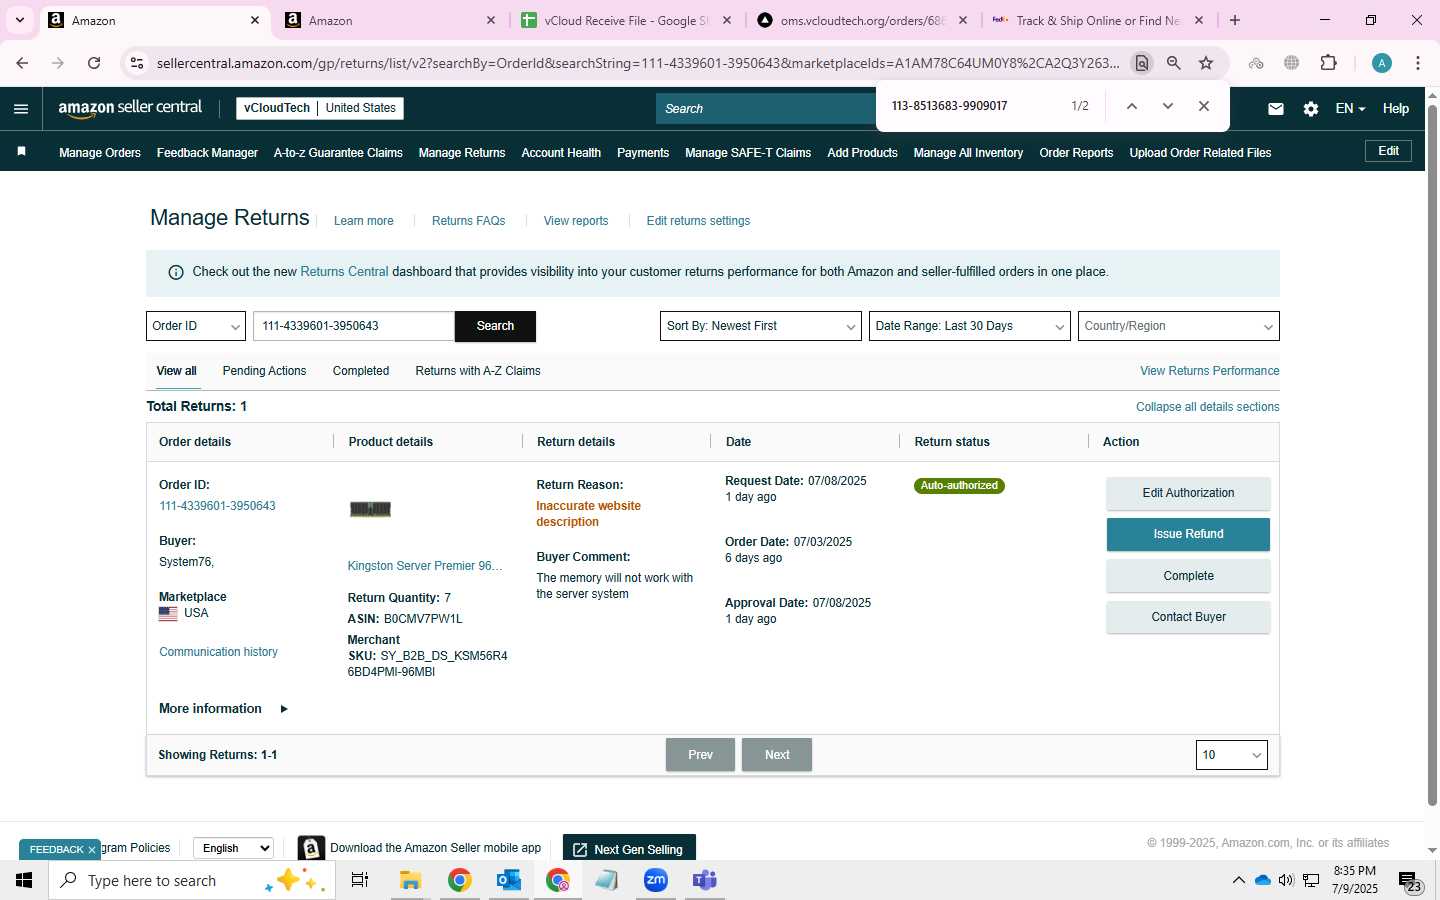Viewport: 1440px width, 900px height.
Task: Close the Feedback widget
Action: [x=91, y=850]
